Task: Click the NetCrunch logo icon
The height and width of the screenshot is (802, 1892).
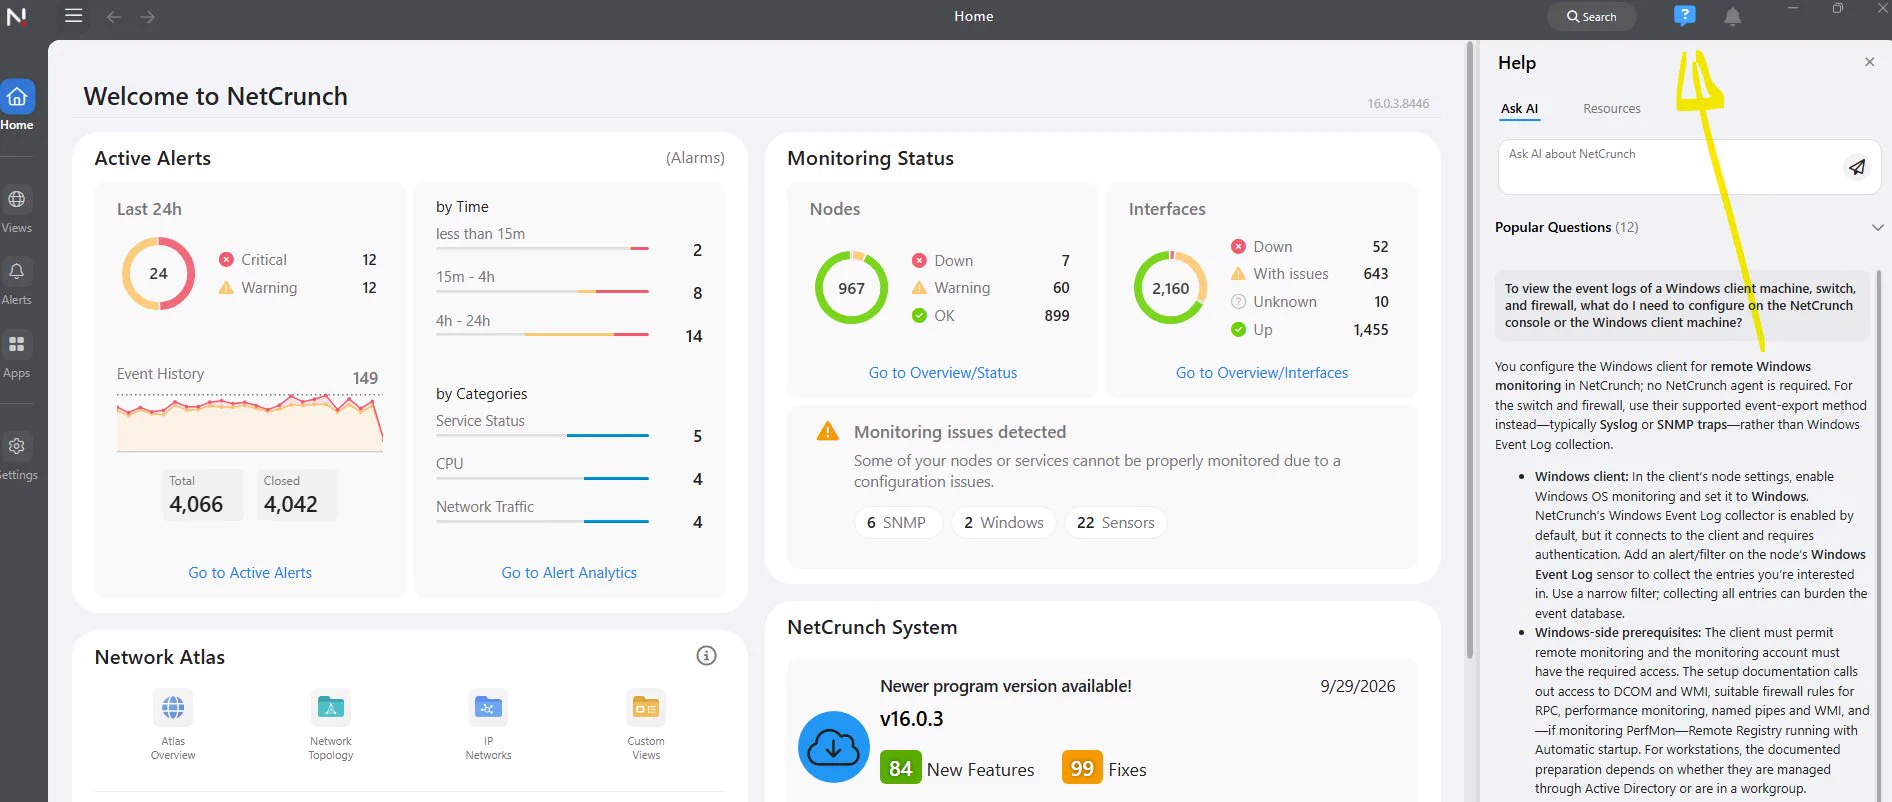Action: 17,16
